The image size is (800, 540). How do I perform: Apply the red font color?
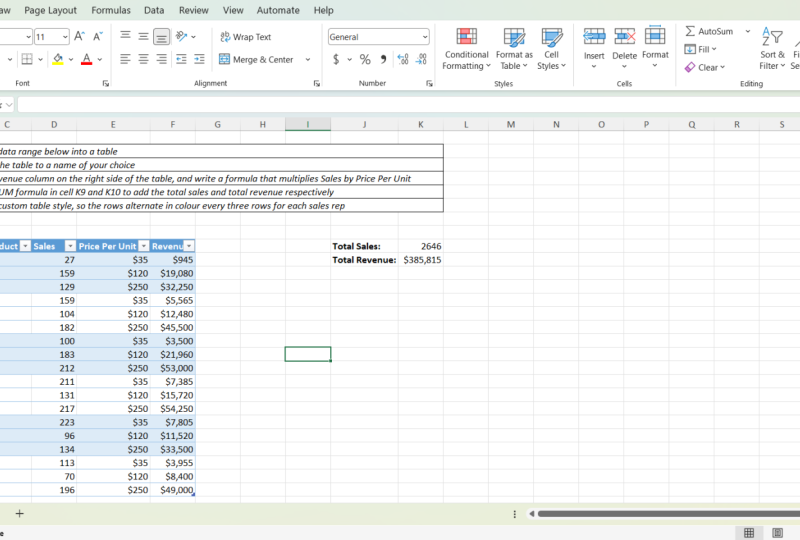tap(87, 59)
